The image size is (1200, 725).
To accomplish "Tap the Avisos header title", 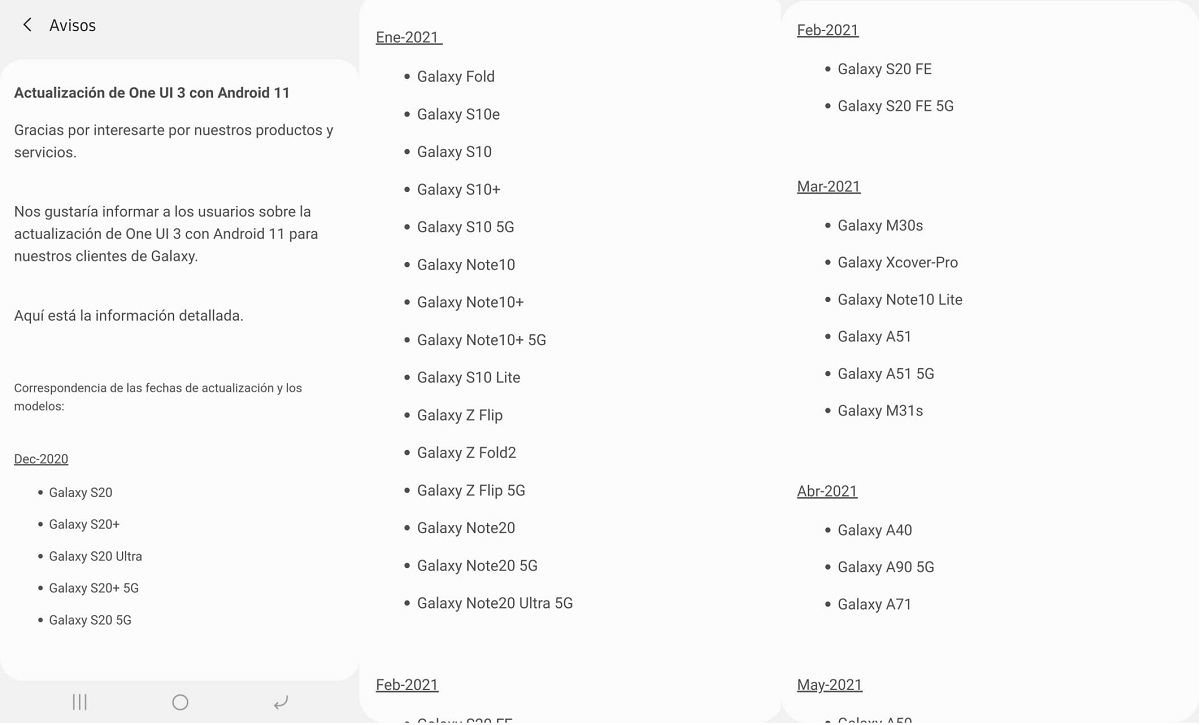I will point(73,25).
